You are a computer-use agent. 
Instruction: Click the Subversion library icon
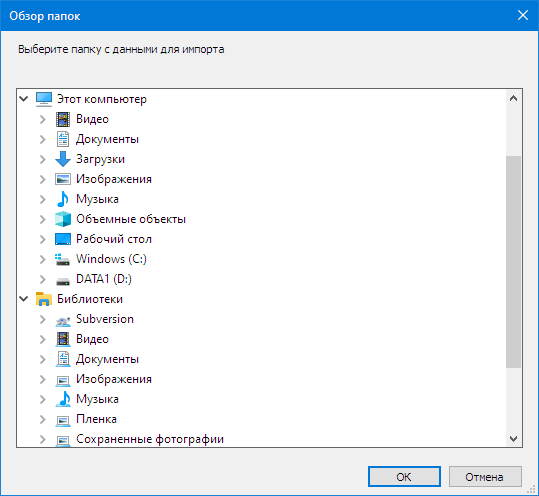[63, 321]
